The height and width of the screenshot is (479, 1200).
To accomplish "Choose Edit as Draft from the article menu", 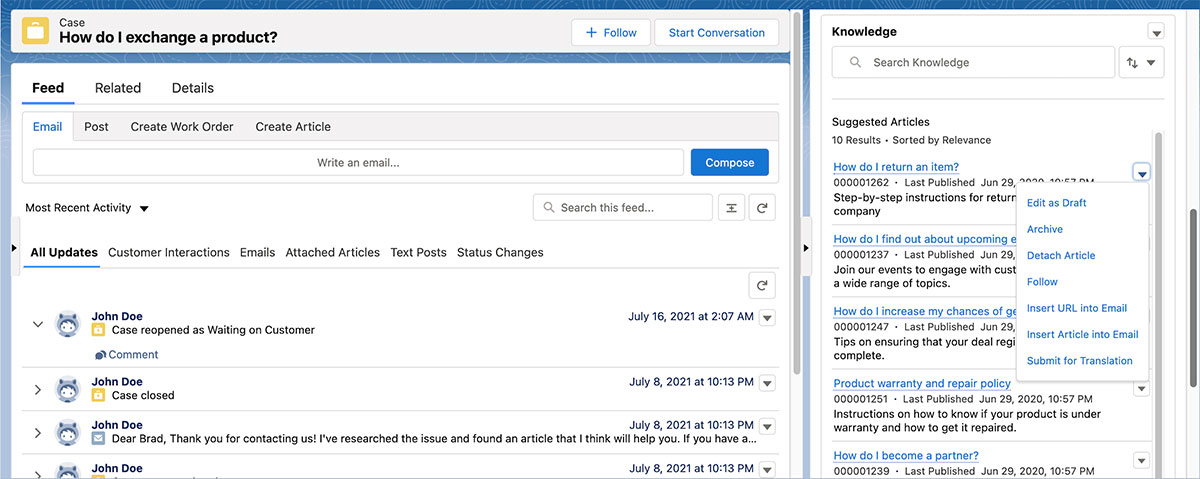I will (1056, 203).
